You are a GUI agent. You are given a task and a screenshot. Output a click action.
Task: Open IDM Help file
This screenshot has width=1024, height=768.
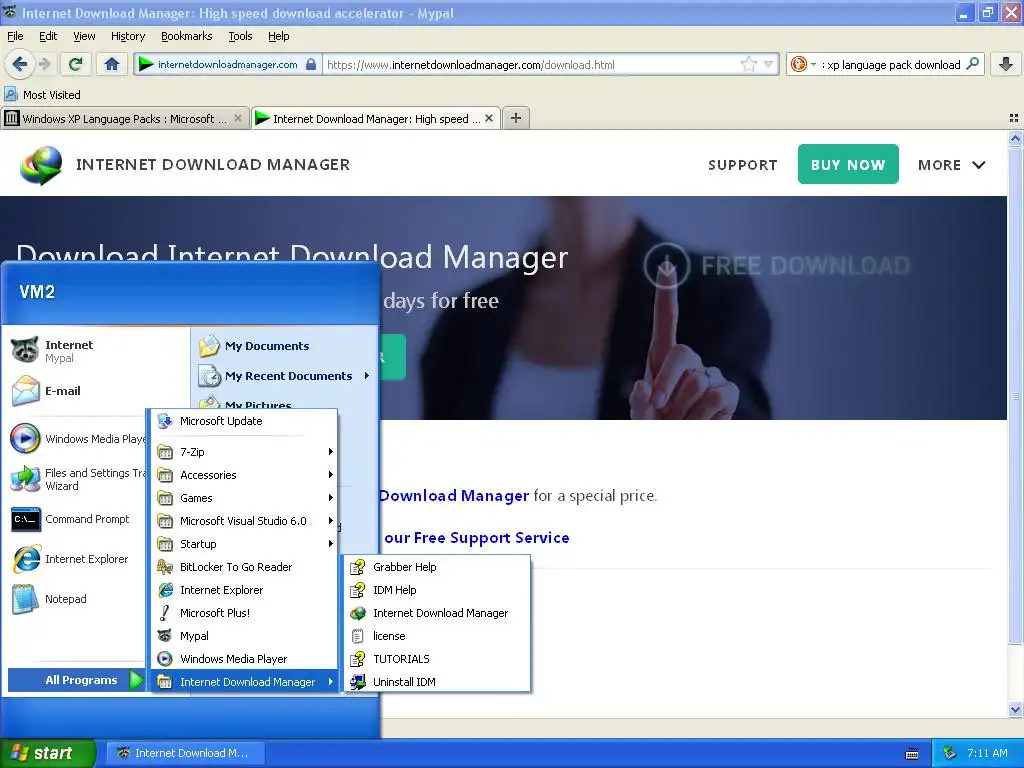pos(437,590)
